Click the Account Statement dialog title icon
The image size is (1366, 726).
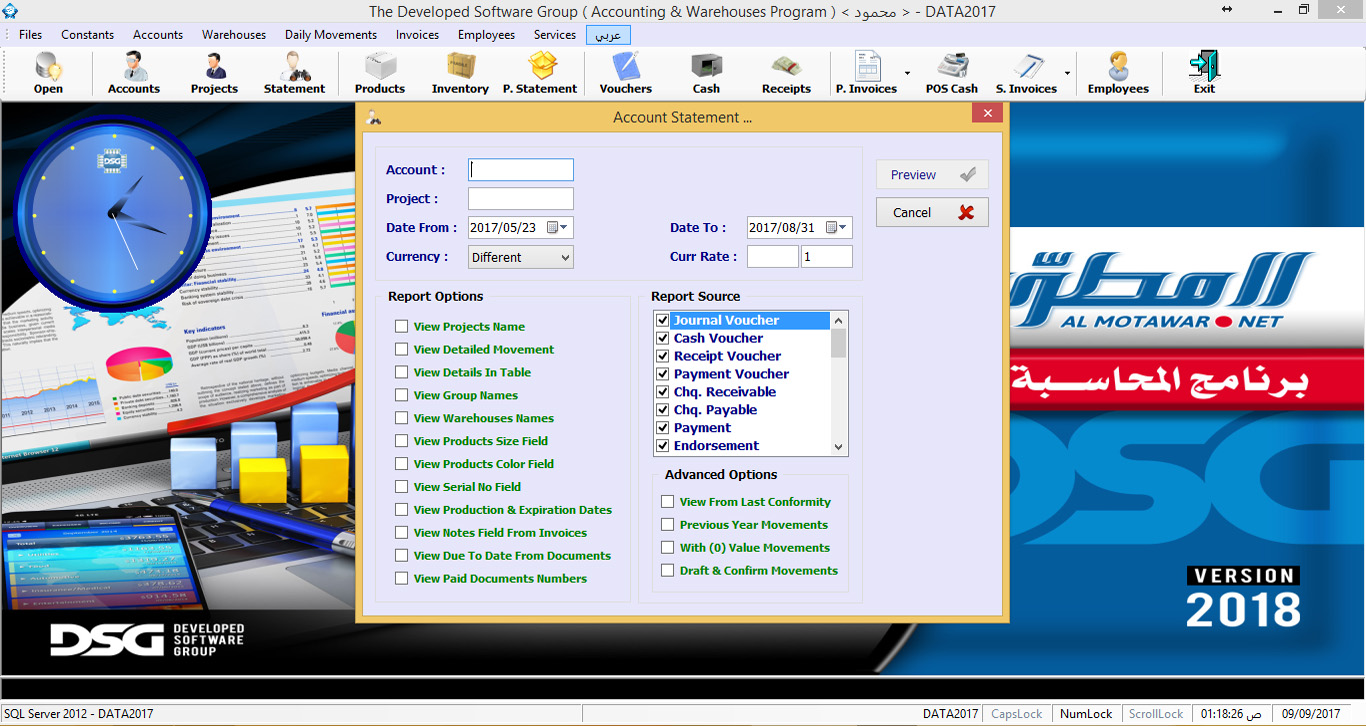[x=374, y=117]
